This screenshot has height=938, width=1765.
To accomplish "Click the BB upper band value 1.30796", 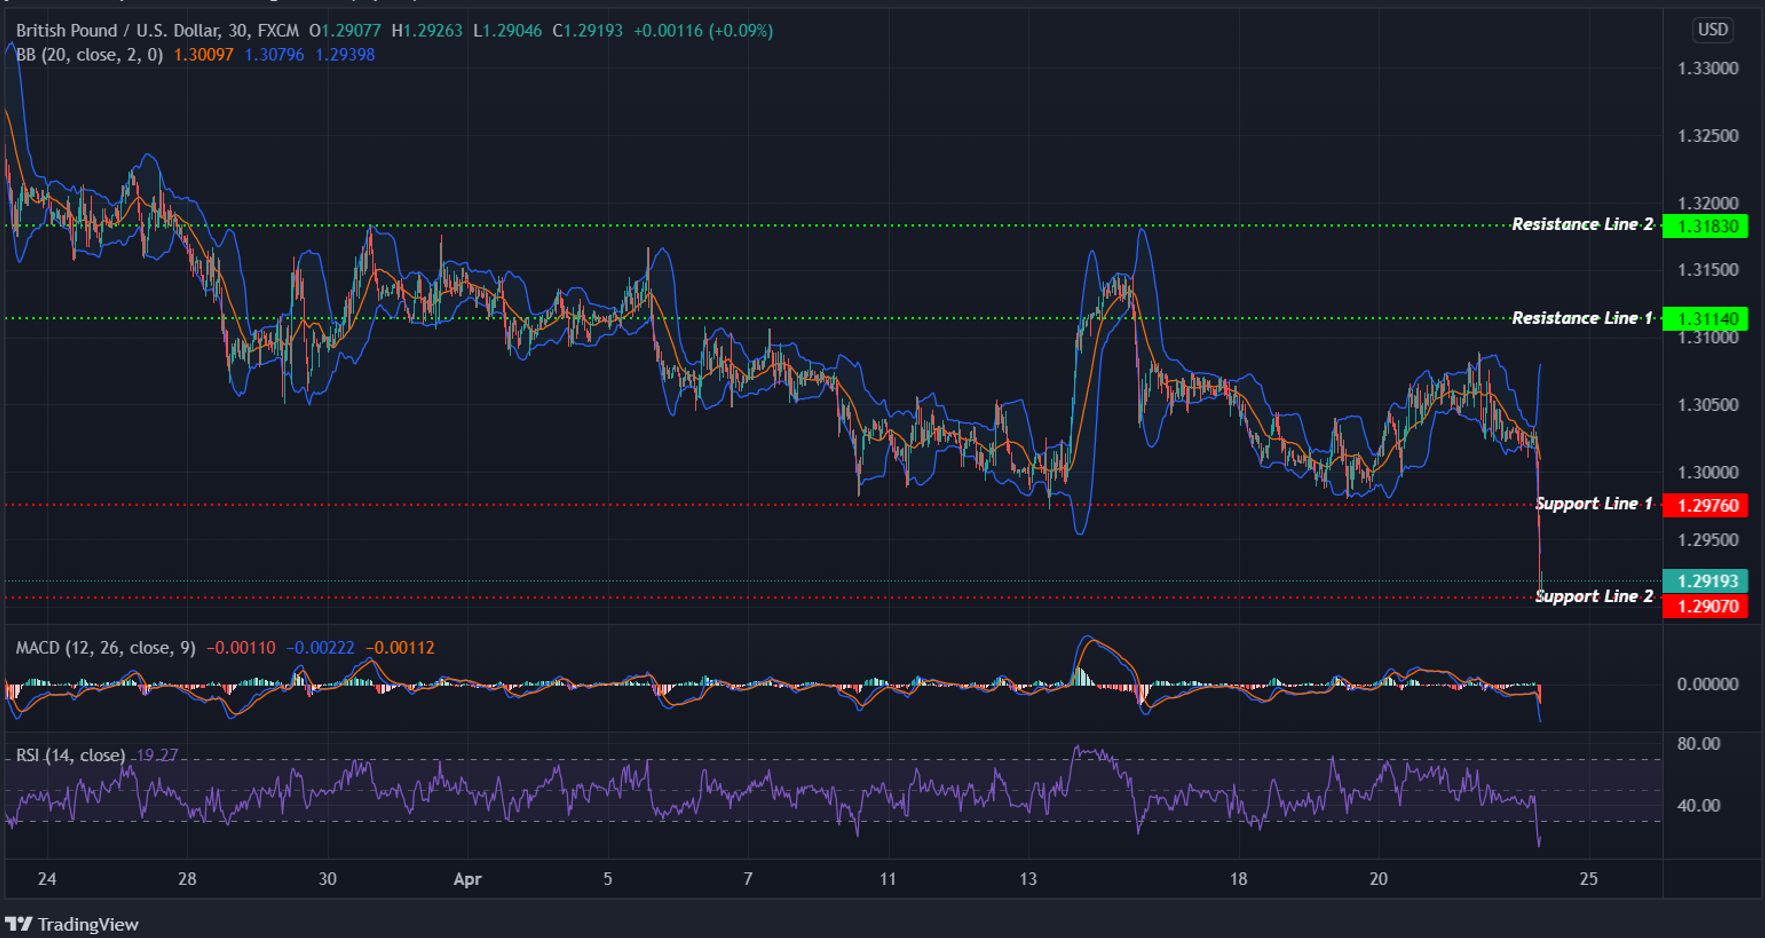I will (273, 55).
